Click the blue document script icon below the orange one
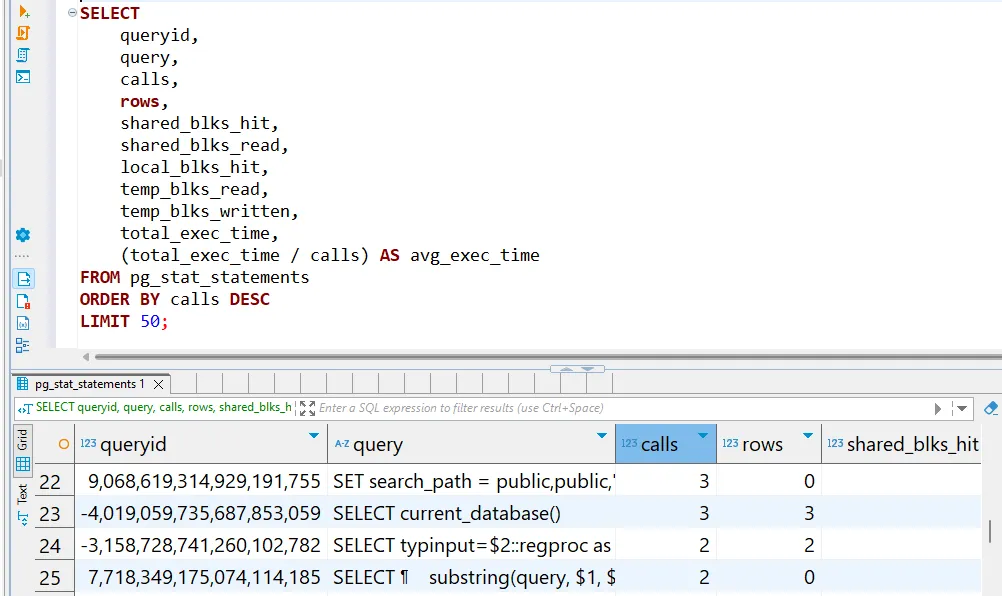The width and height of the screenshot is (1002, 596). point(23,55)
